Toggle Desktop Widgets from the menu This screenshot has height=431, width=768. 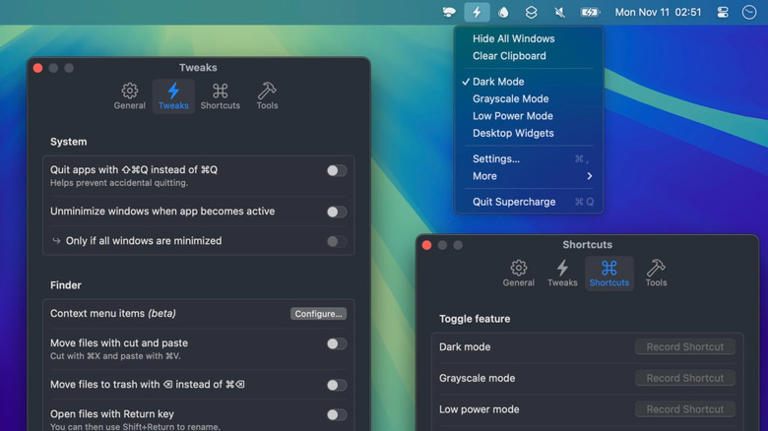pyautogui.click(x=529, y=133)
